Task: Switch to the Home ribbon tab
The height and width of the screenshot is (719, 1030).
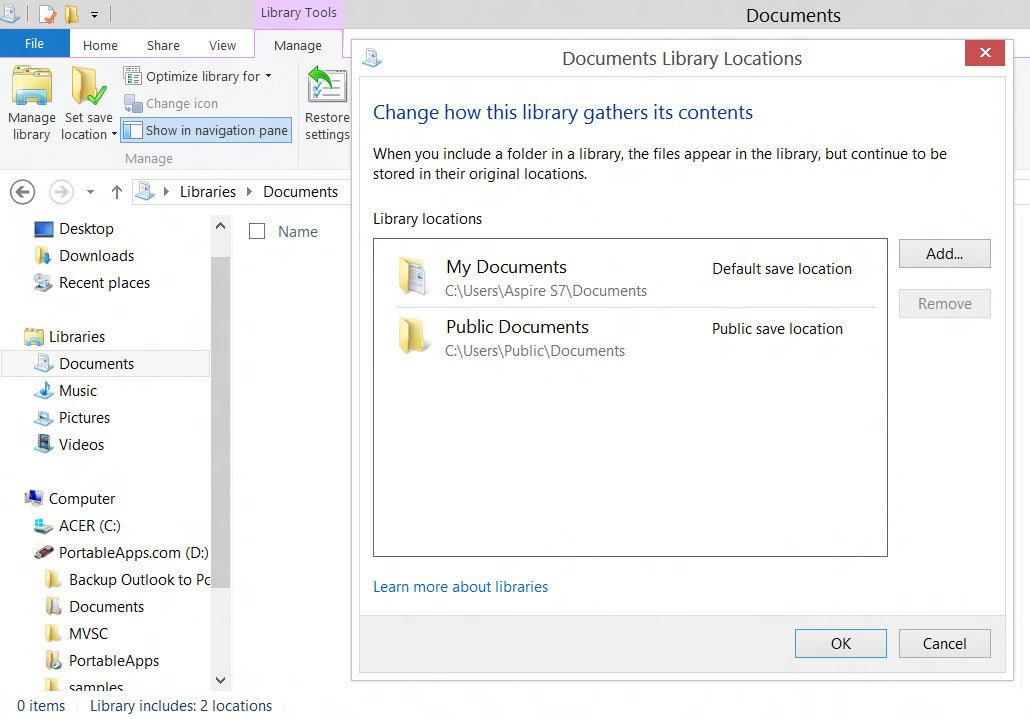Action: pos(100,45)
